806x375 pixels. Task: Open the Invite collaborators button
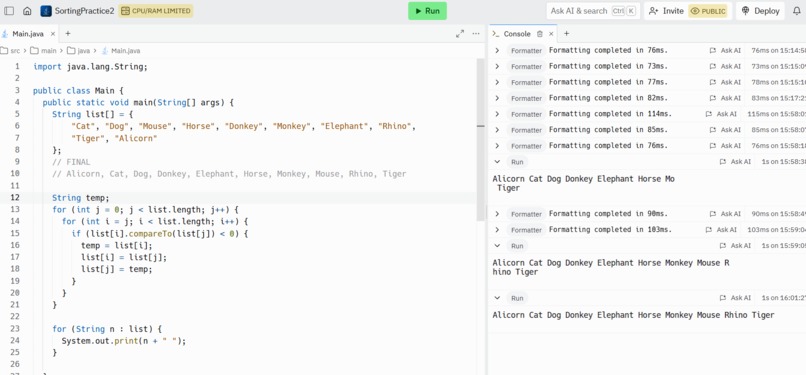click(666, 11)
